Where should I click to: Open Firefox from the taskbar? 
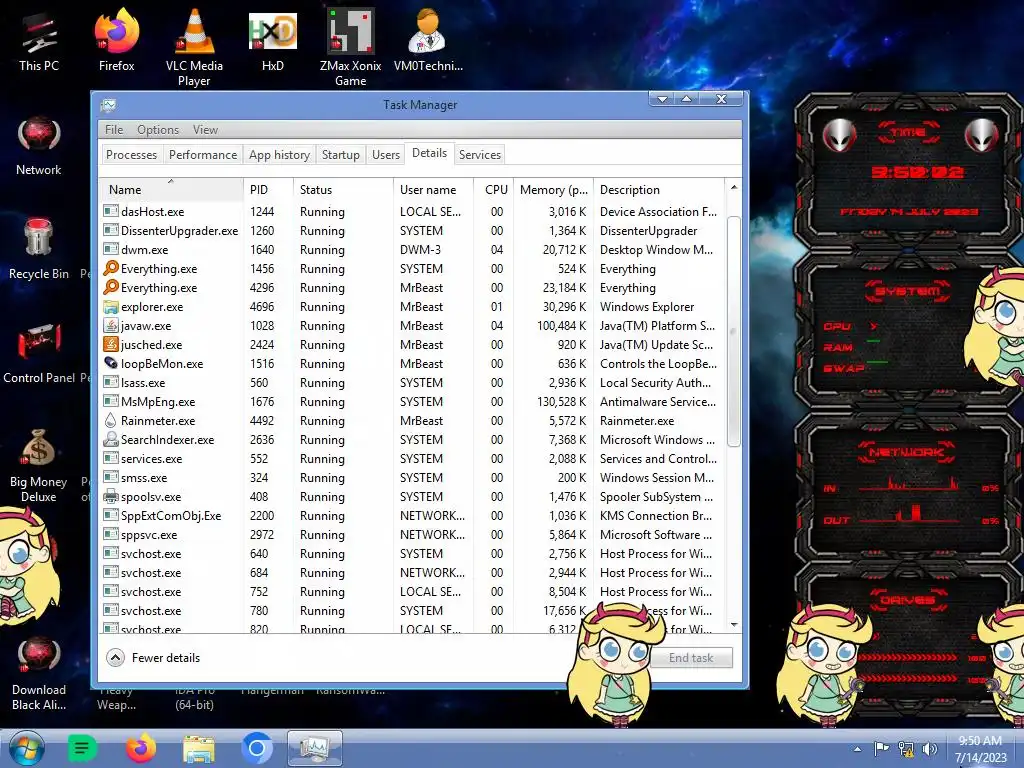coord(140,748)
